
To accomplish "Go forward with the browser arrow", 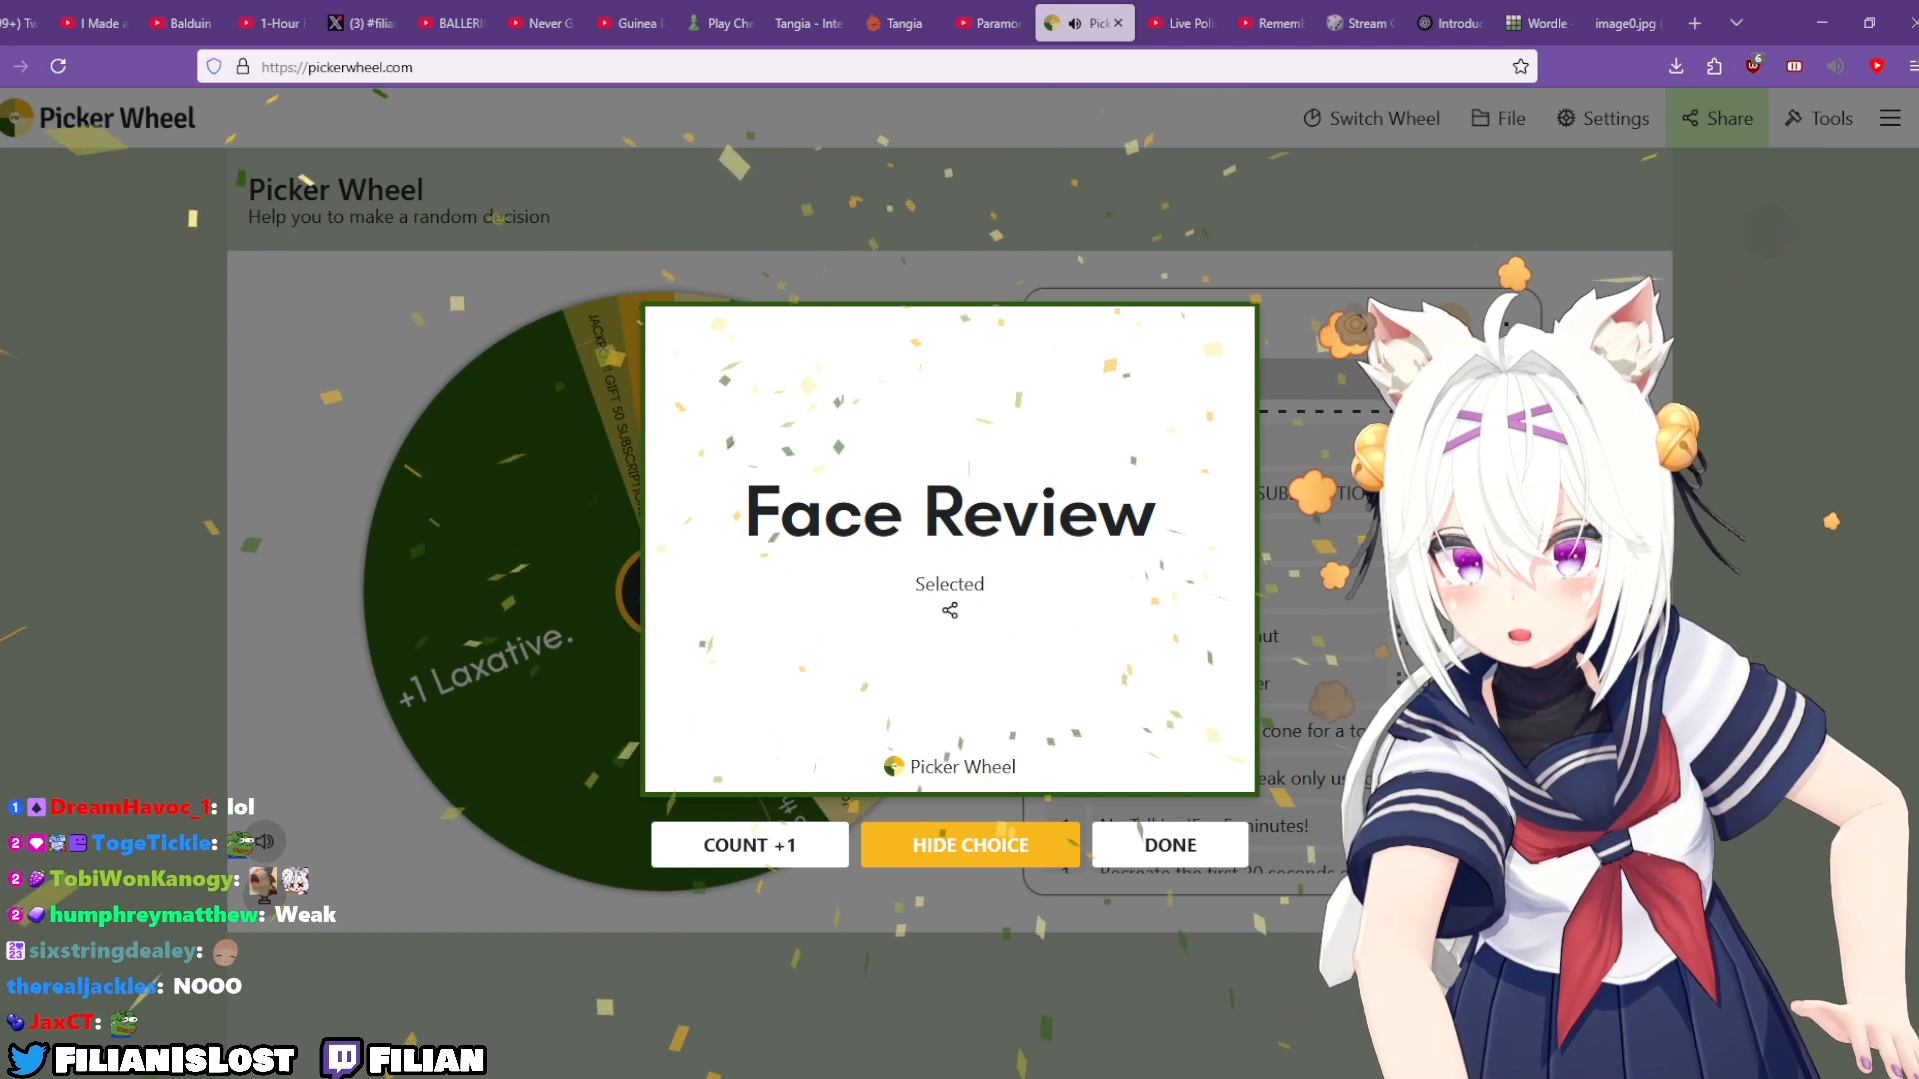I will [x=21, y=66].
